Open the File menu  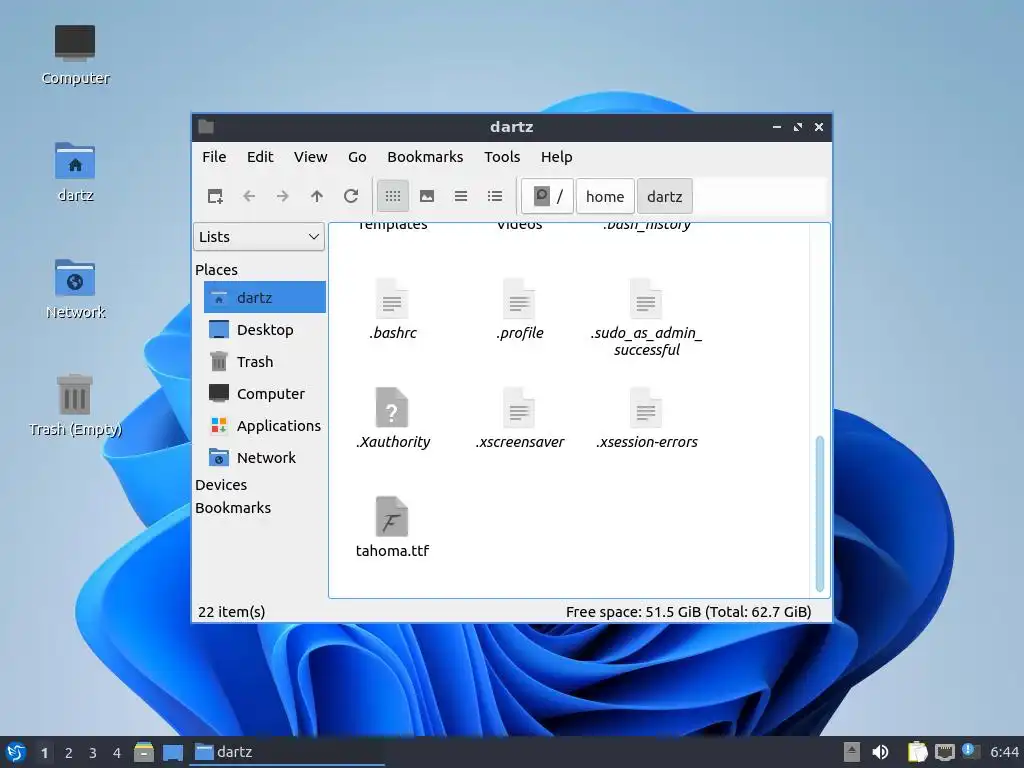click(x=214, y=157)
